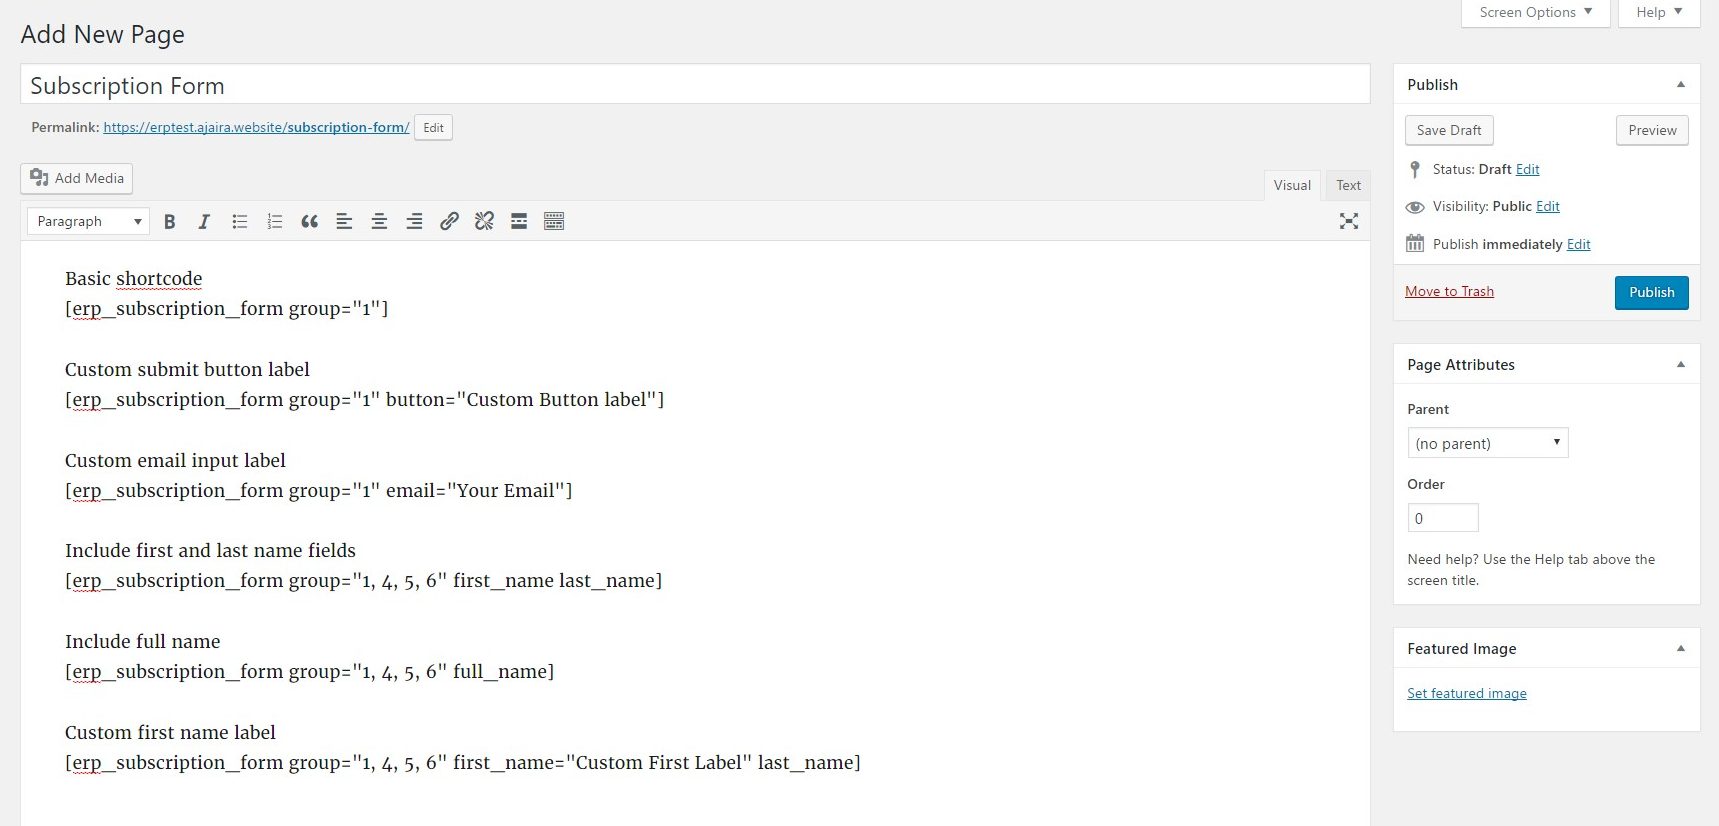
Task: Click the insert/edit link icon
Action: coord(449,222)
